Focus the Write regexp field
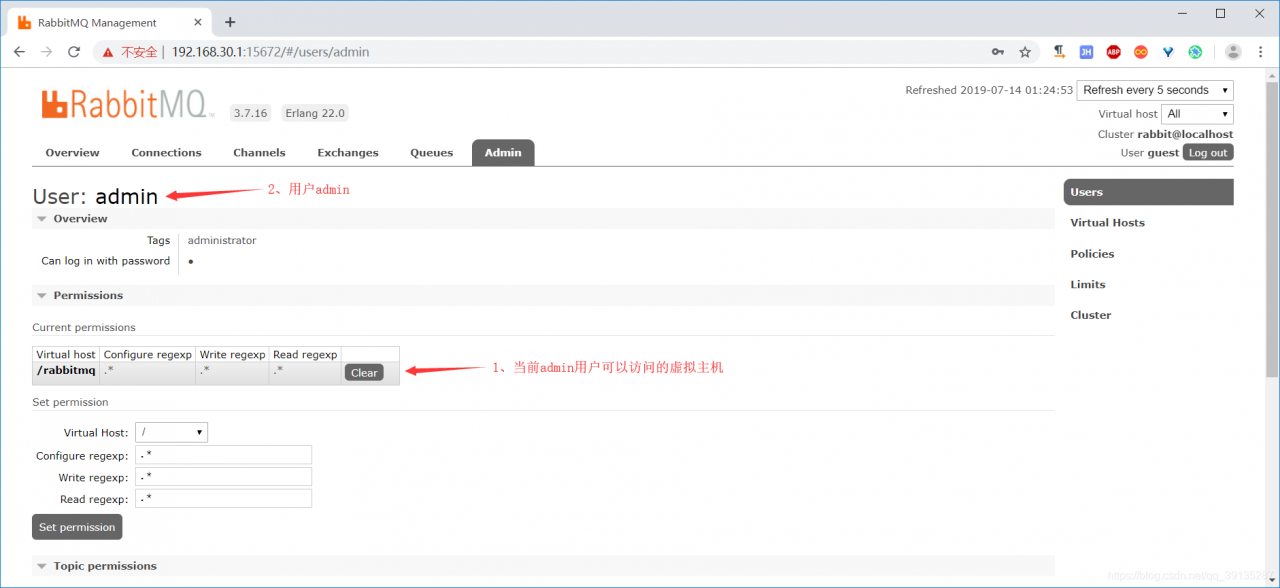Screen dimensions: 1280x588 pos(223,477)
